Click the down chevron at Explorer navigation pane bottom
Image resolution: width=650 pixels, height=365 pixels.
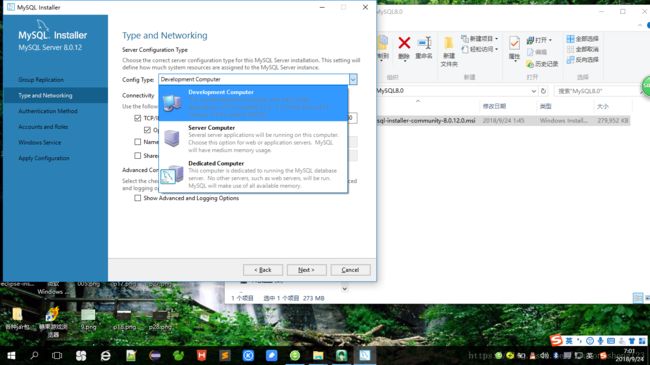pos(344,288)
